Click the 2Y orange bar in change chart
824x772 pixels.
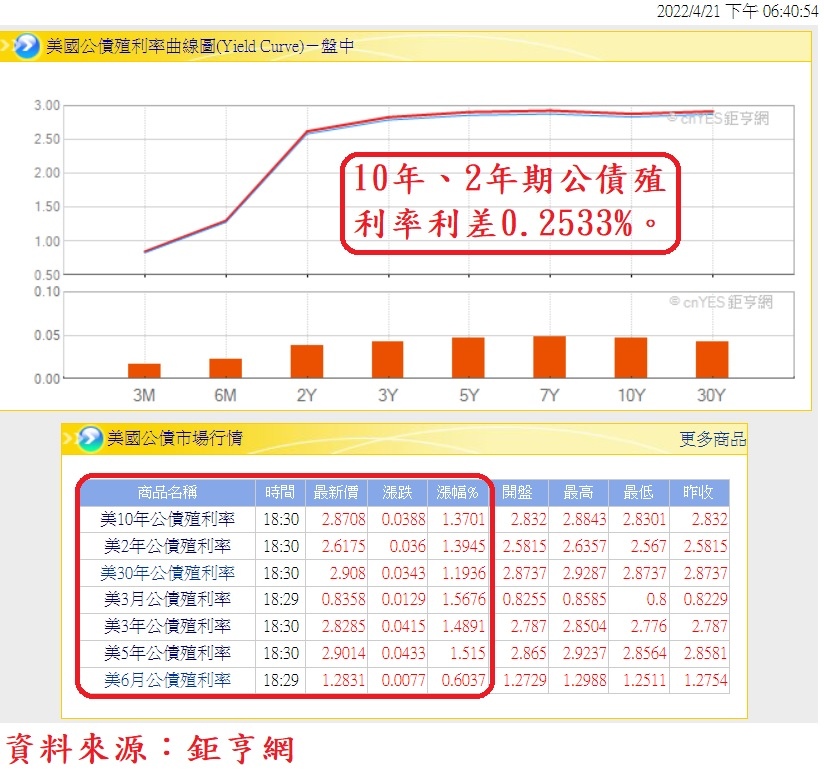click(x=307, y=362)
